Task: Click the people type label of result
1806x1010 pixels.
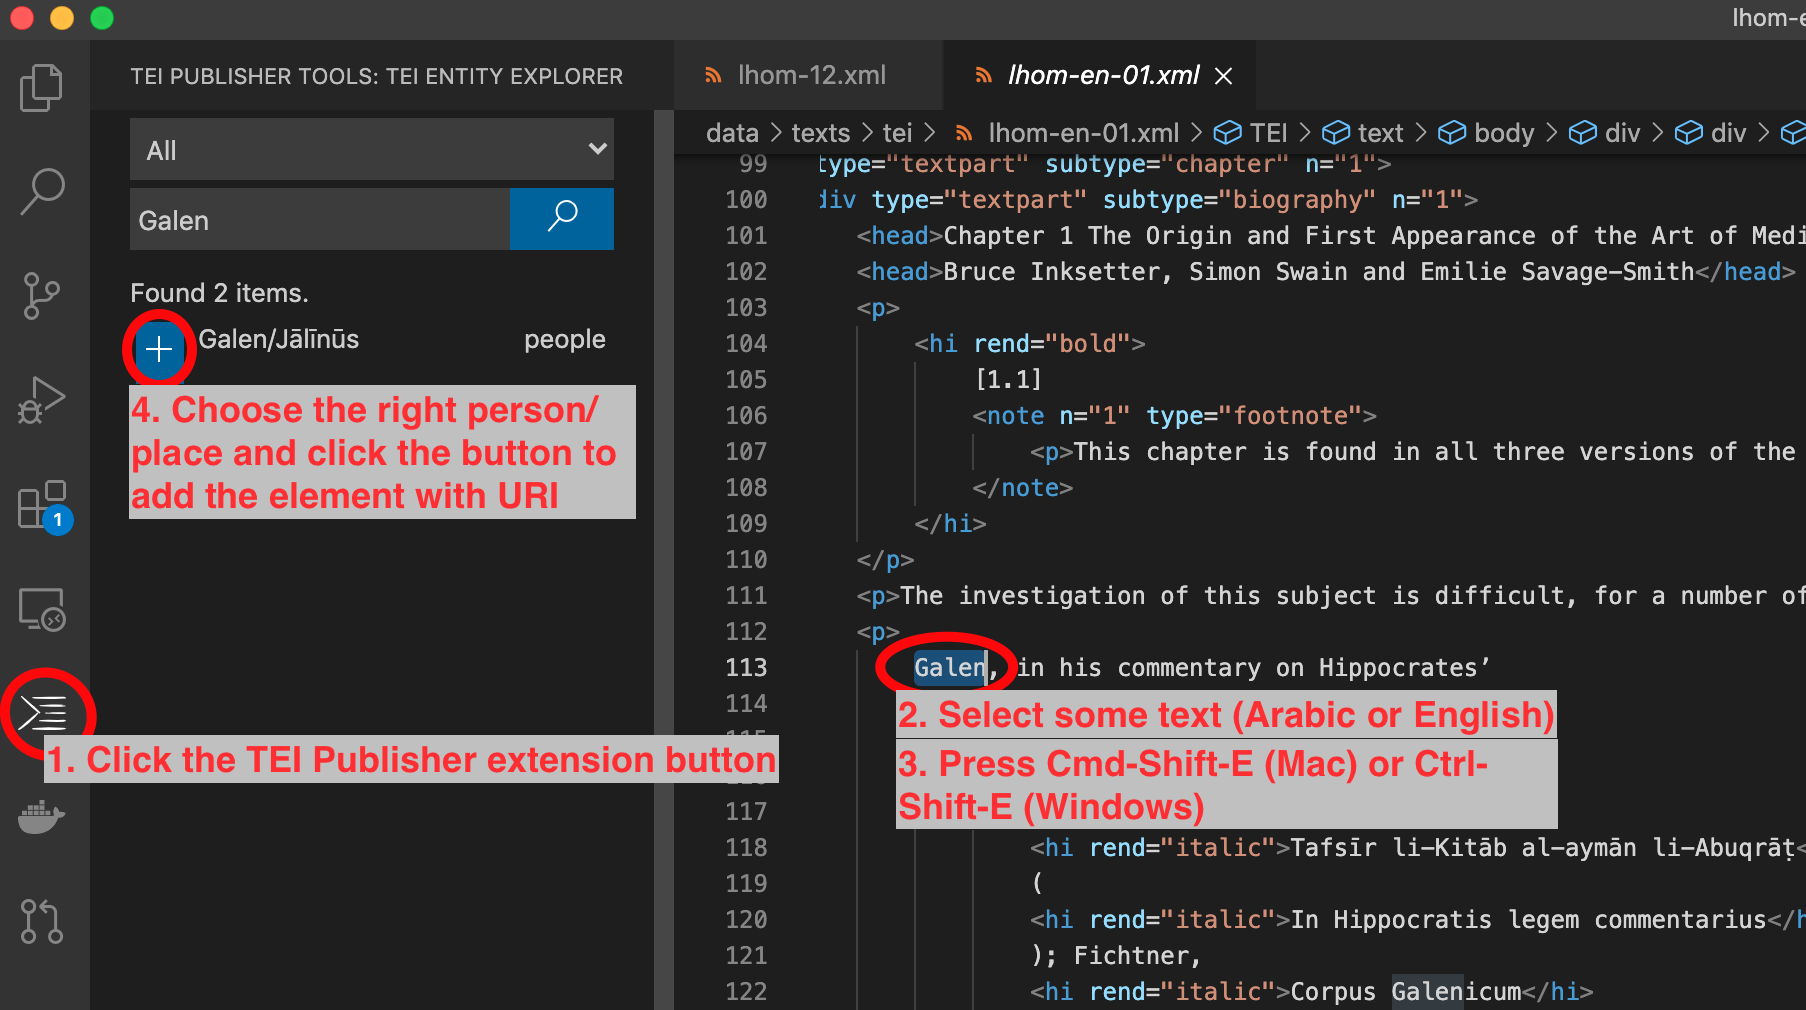Action: pos(565,339)
